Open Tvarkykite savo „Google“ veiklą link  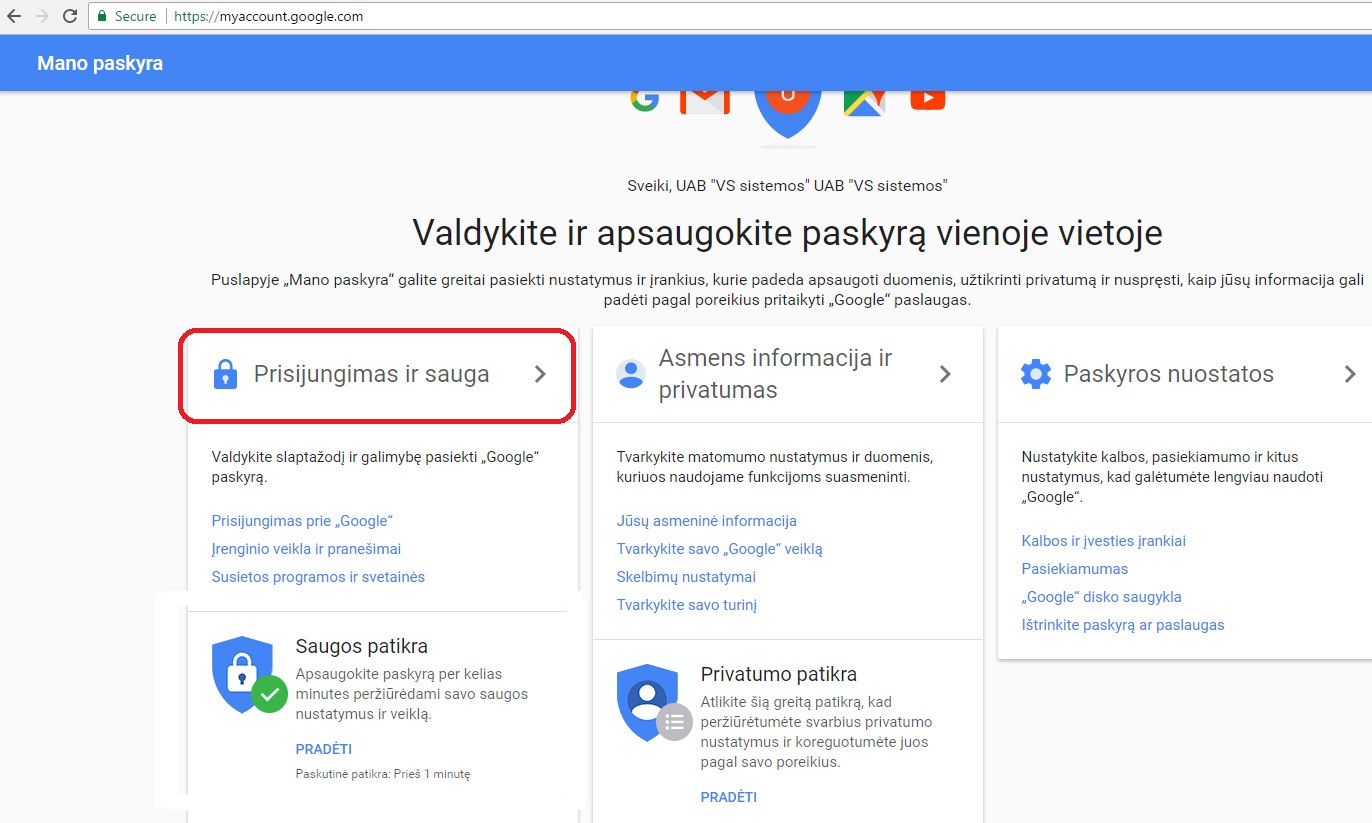pyautogui.click(x=720, y=549)
